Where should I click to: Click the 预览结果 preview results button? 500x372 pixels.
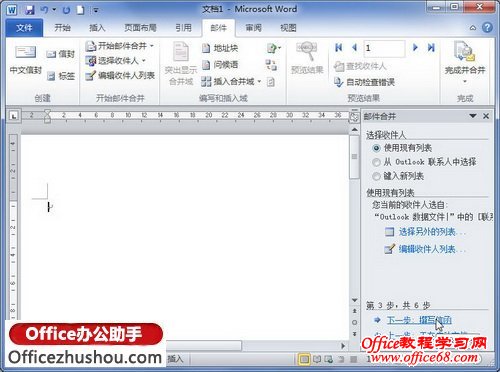(x=307, y=58)
